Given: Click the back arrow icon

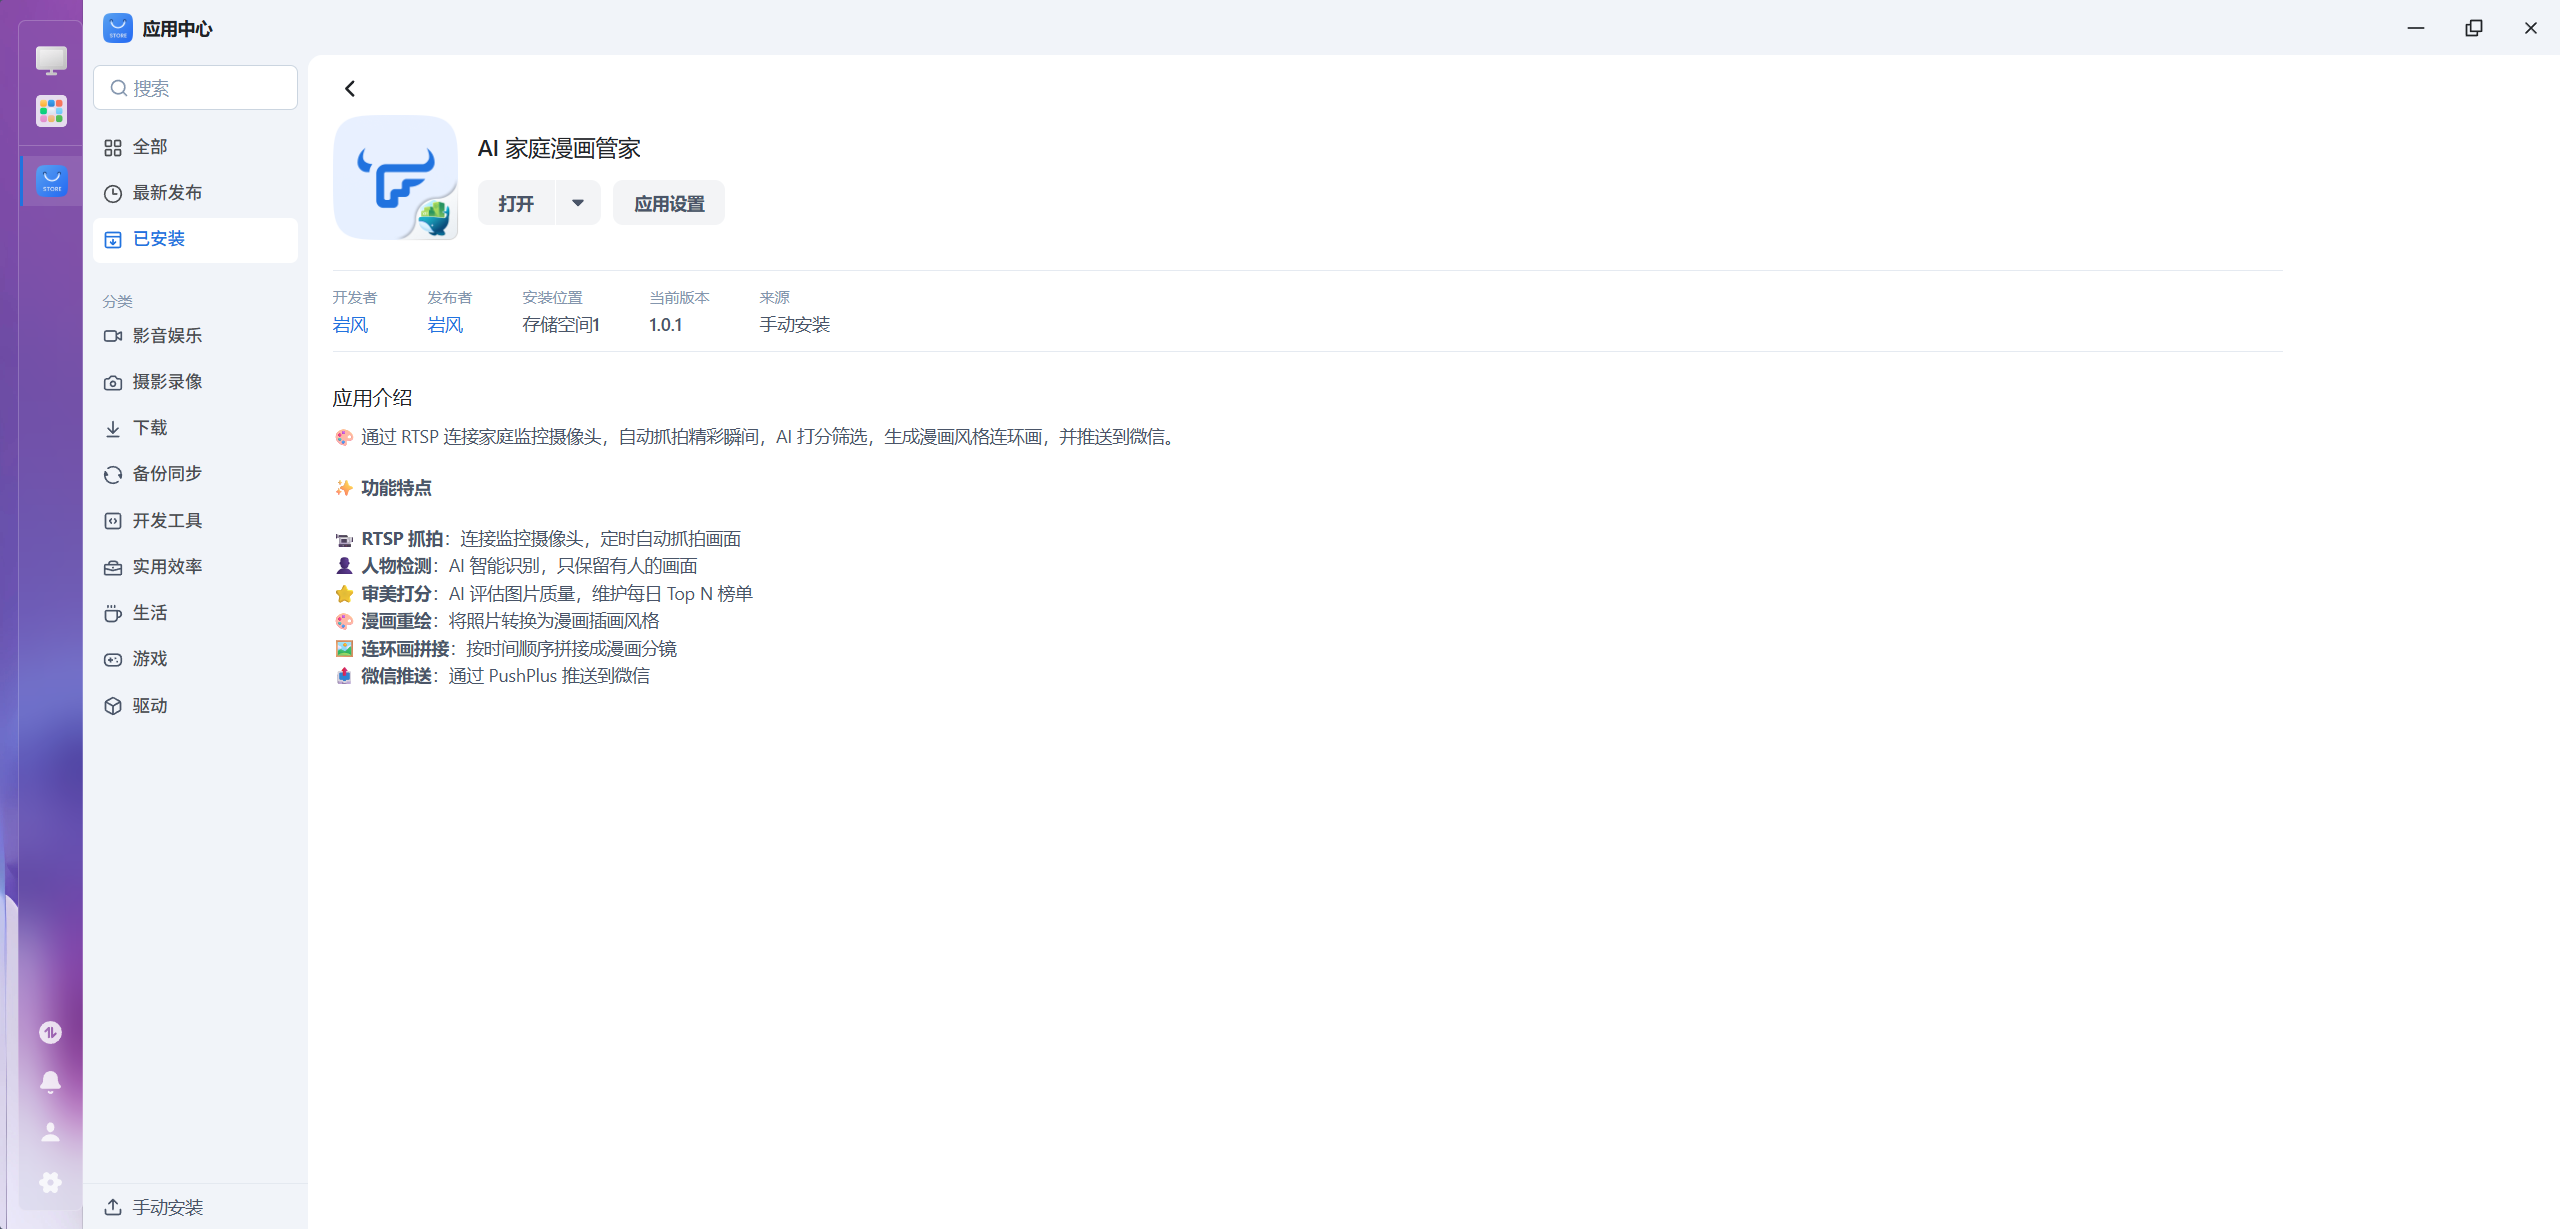Looking at the screenshot, I should [x=350, y=89].
